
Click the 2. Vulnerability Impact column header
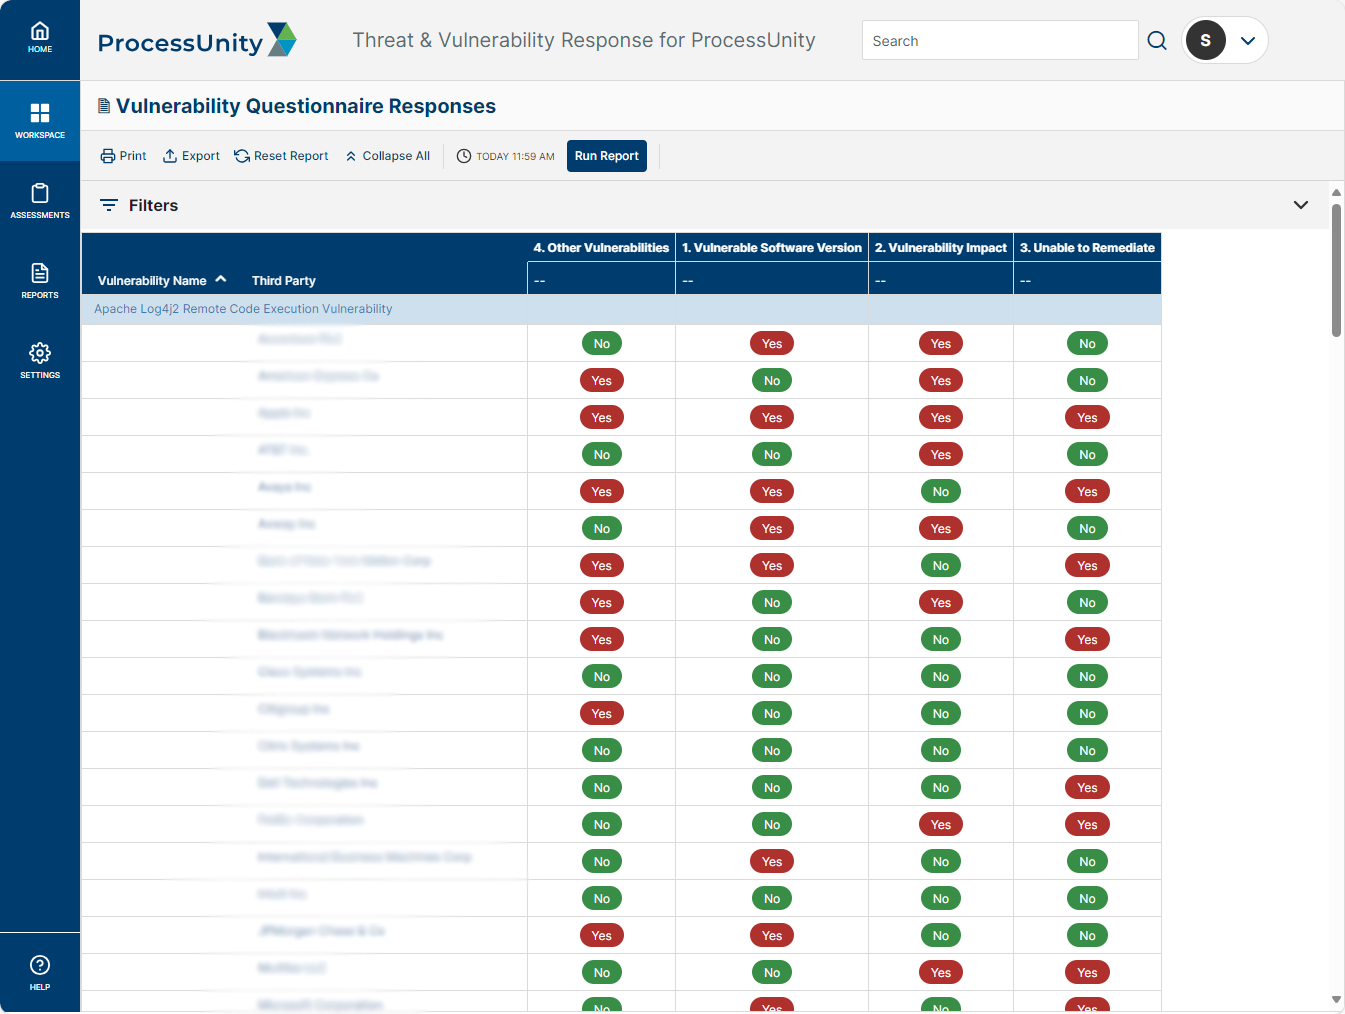click(941, 248)
